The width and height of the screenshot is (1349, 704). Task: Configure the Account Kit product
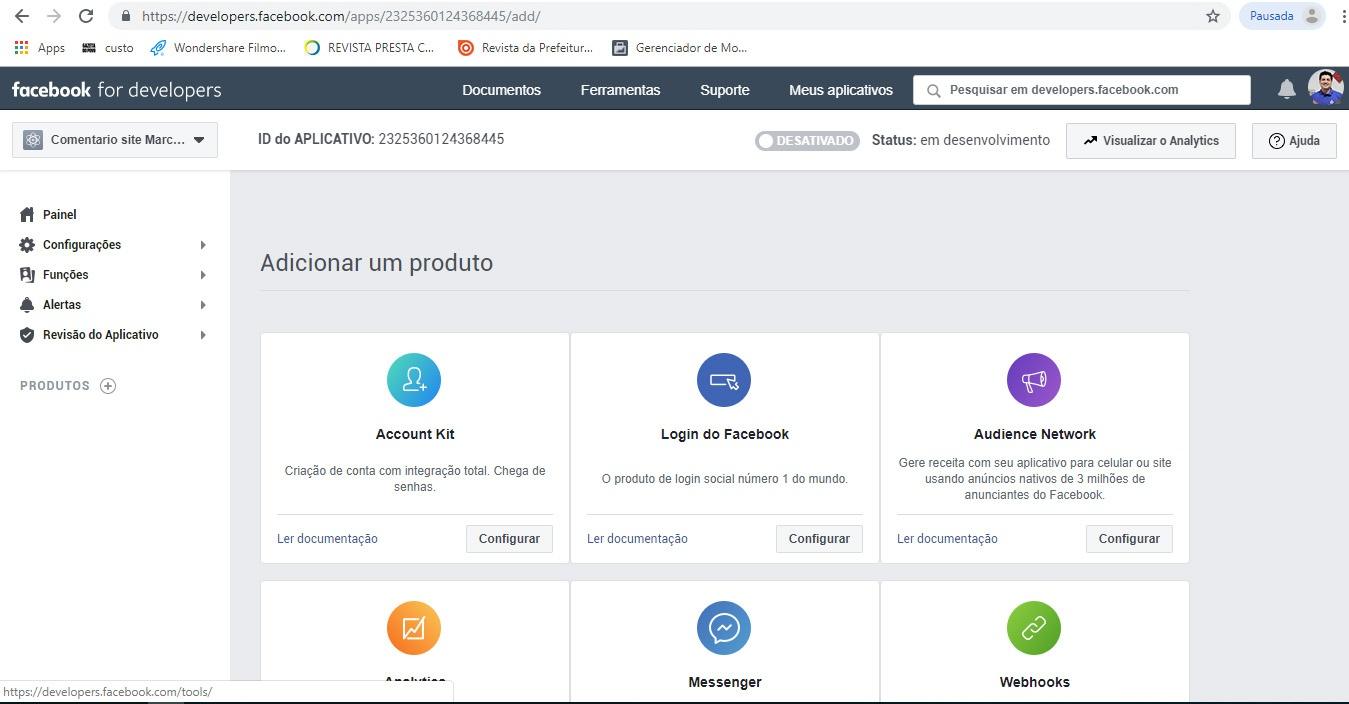pyautogui.click(x=509, y=538)
